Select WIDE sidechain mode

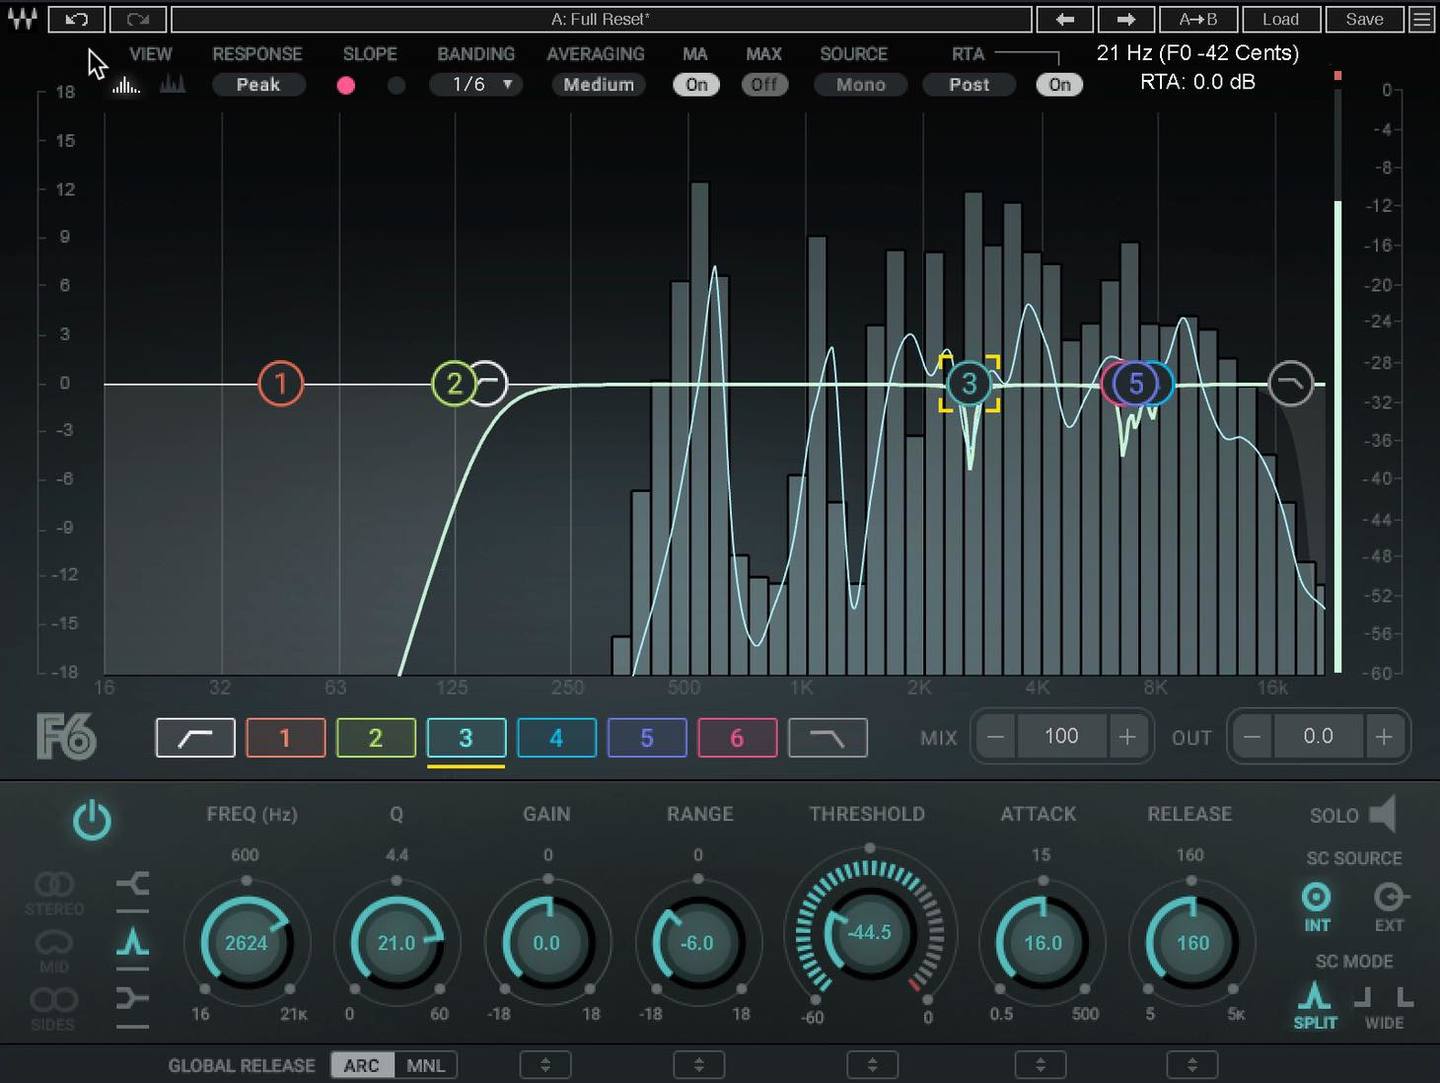pos(1385,1005)
